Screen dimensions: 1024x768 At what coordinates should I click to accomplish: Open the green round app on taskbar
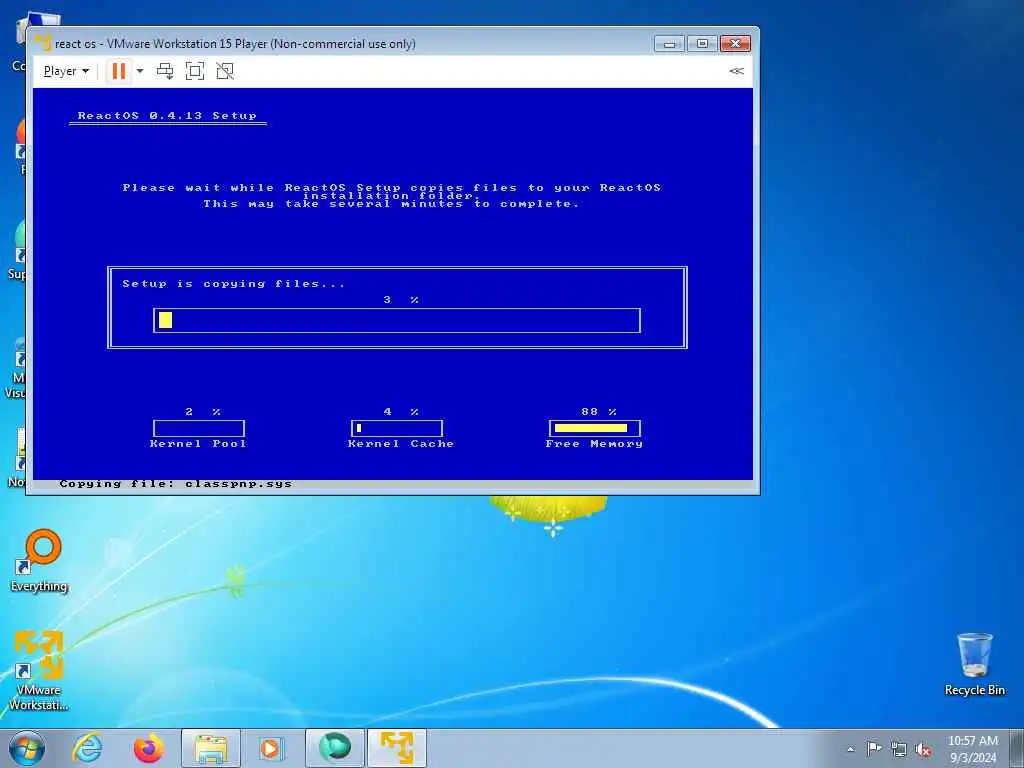click(x=334, y=748)
